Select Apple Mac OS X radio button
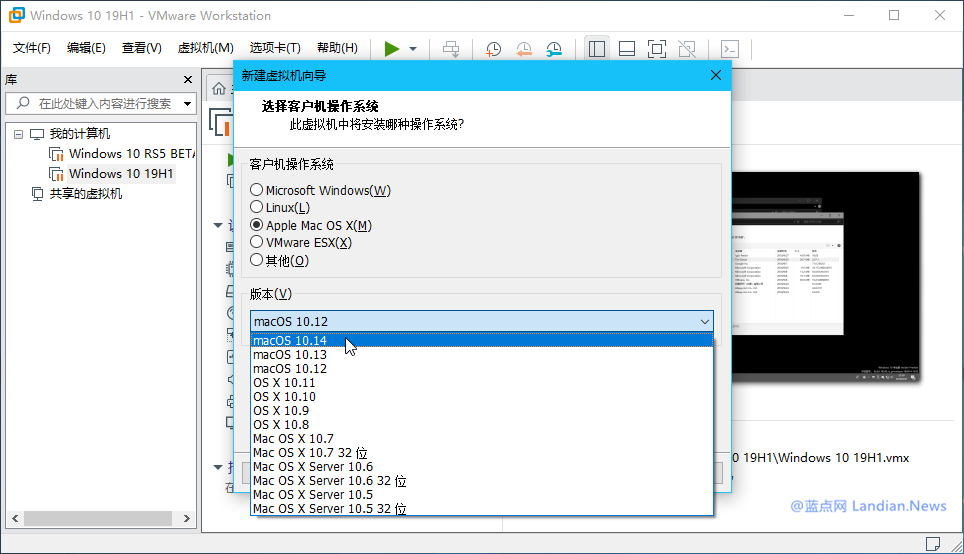The width and height of the screenshot is (964, 554). coord(256,225)
